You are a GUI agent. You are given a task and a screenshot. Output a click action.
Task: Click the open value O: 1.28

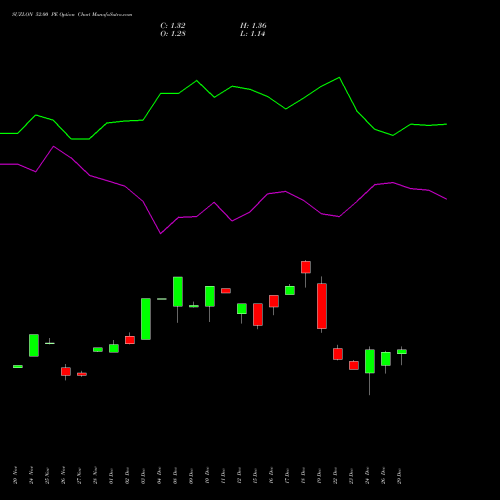point(173,34)
